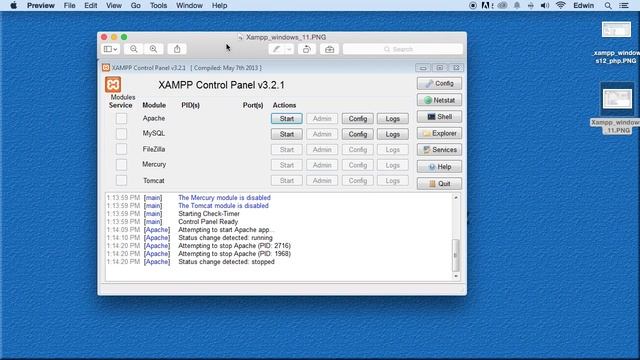Open the Apache Config button
640x360 pixels.
click(x=358, y=119)
